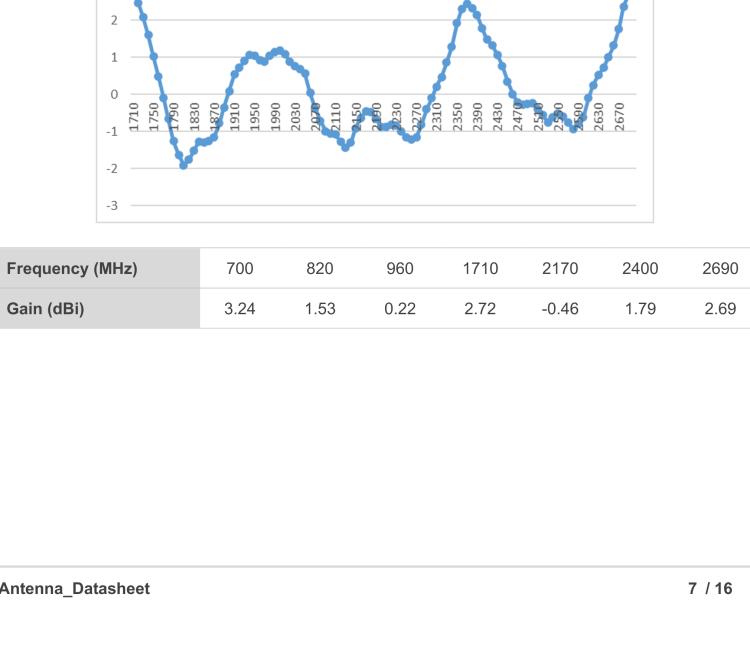Select the 0.22 gain value
This screenshot has width=750, height=650.
pyautogui.click(x=400, y=308)
